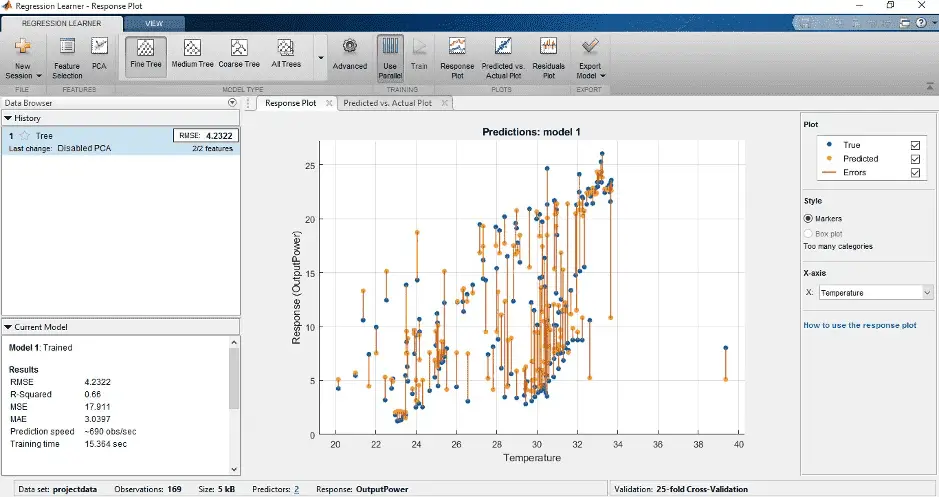Click the 'R-Squared' value 0.66
Screen dimensions: 939x497
click(x=93, y=394)
